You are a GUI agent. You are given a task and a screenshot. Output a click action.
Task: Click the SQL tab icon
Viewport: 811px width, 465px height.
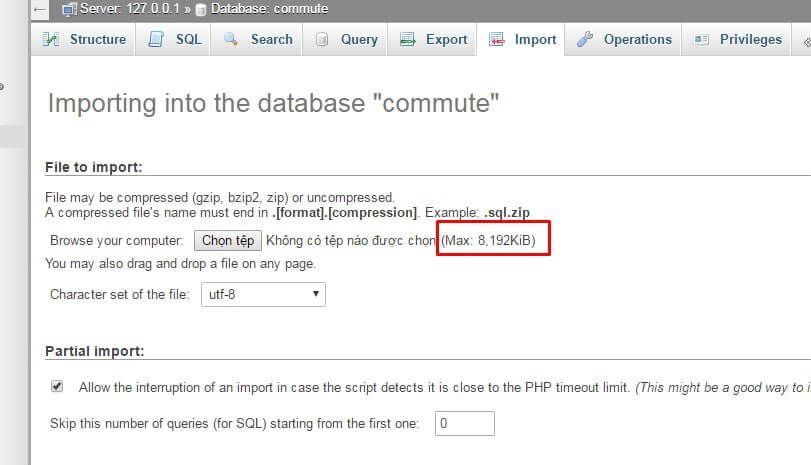coord(156,39)
